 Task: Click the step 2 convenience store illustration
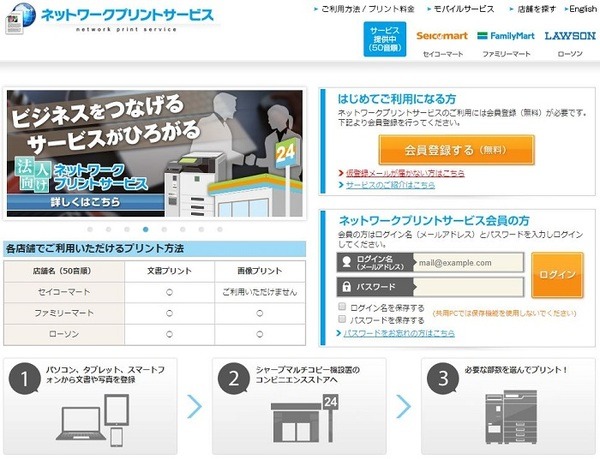(x=305, y=418)
